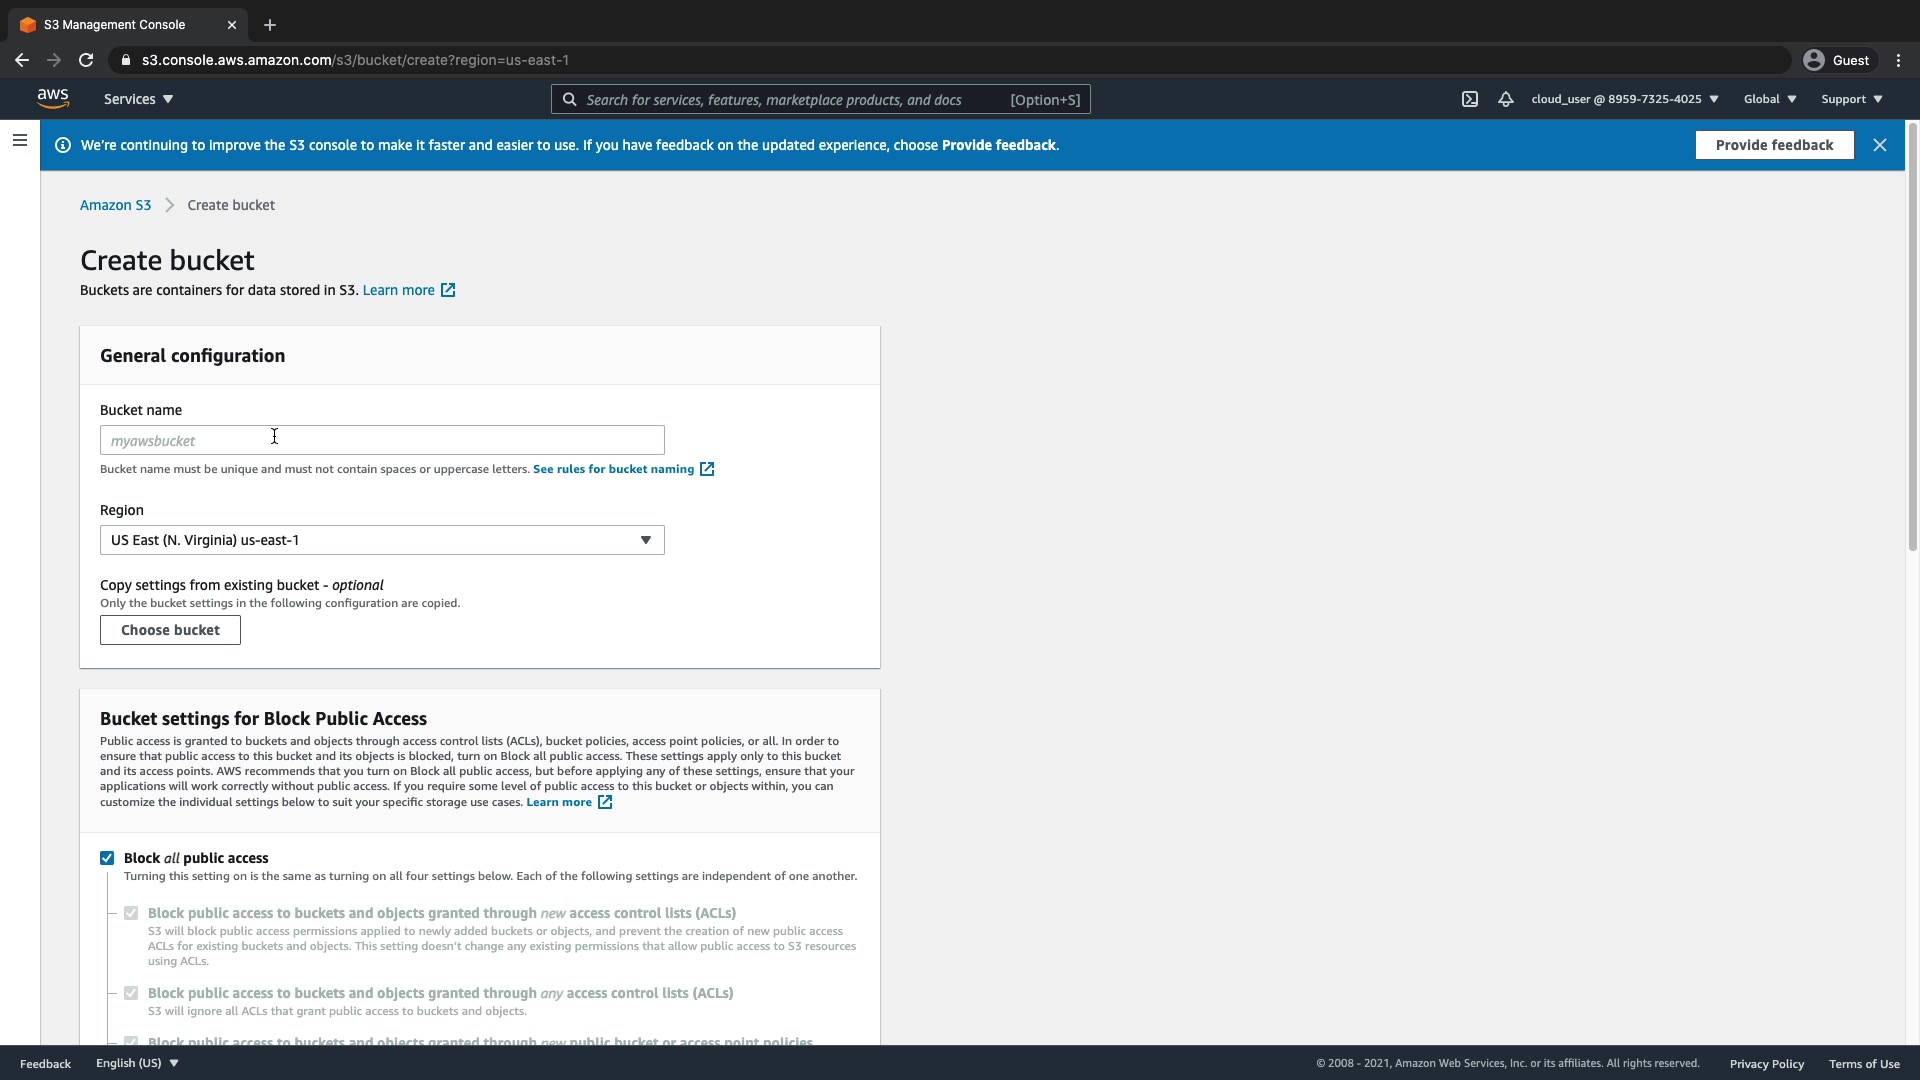The height and width of the screenshot is (1080, 1920).
Task: Open the AWS CloudShell icon
Action: 1469,99
